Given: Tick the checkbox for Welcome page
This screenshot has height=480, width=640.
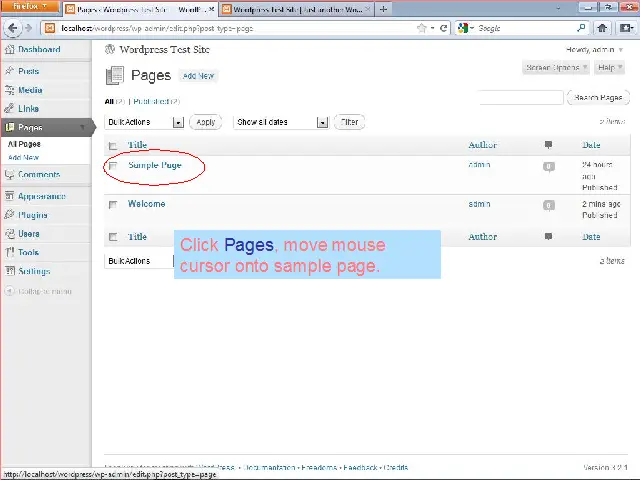Looking at the screenshot, I should pyautogui.click(x=113, y=204).
